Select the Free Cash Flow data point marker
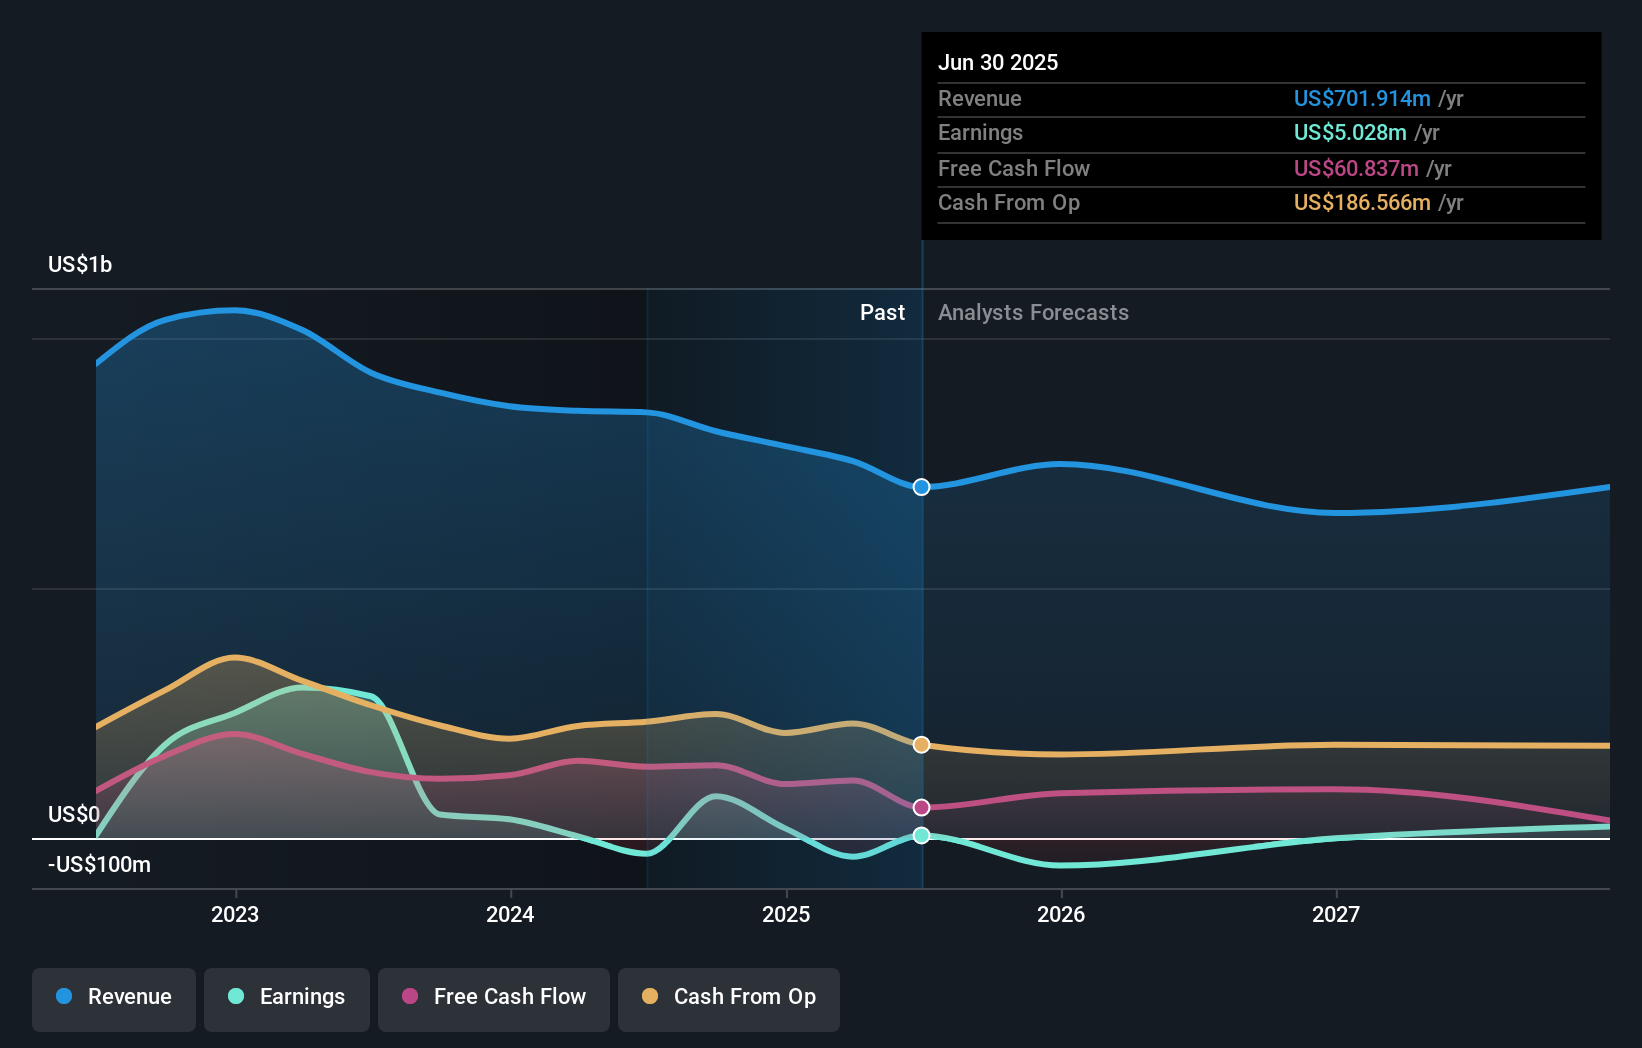This screenshot has height=1048, width=1642. [x=922, y=807]
